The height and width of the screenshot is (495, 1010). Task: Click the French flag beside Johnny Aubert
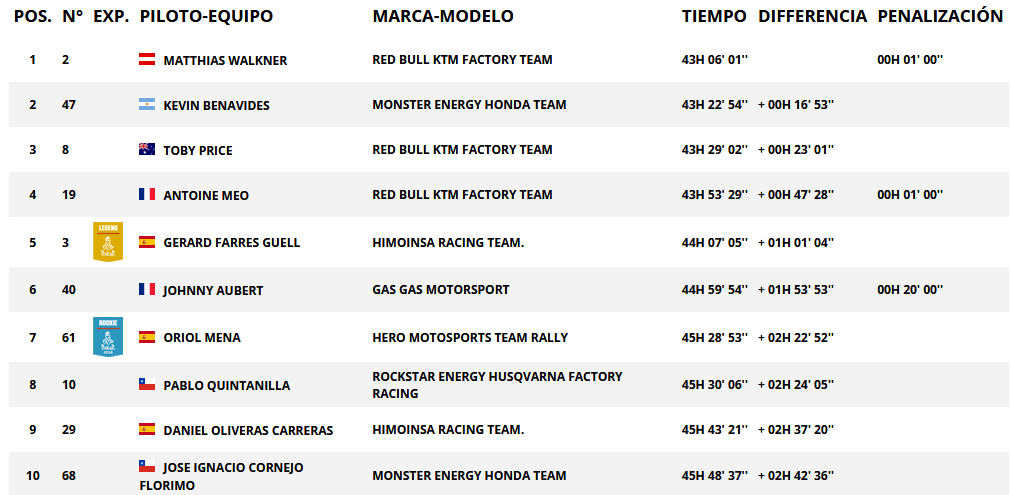[147, 289]
